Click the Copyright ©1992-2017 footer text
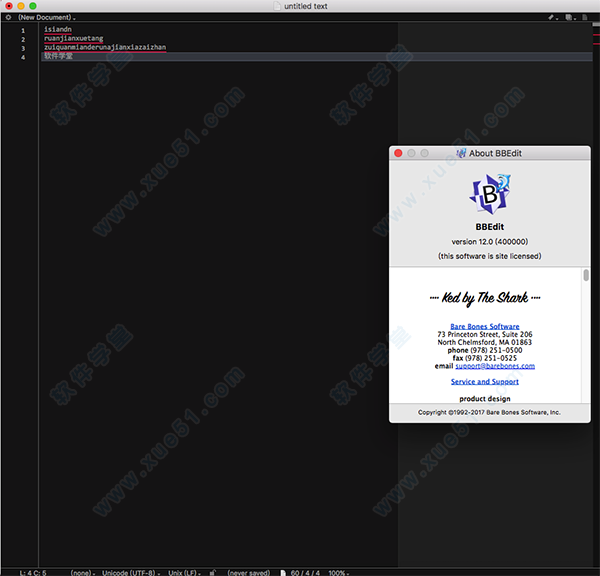Screen dimensions: 600x576 pos(489,412)
